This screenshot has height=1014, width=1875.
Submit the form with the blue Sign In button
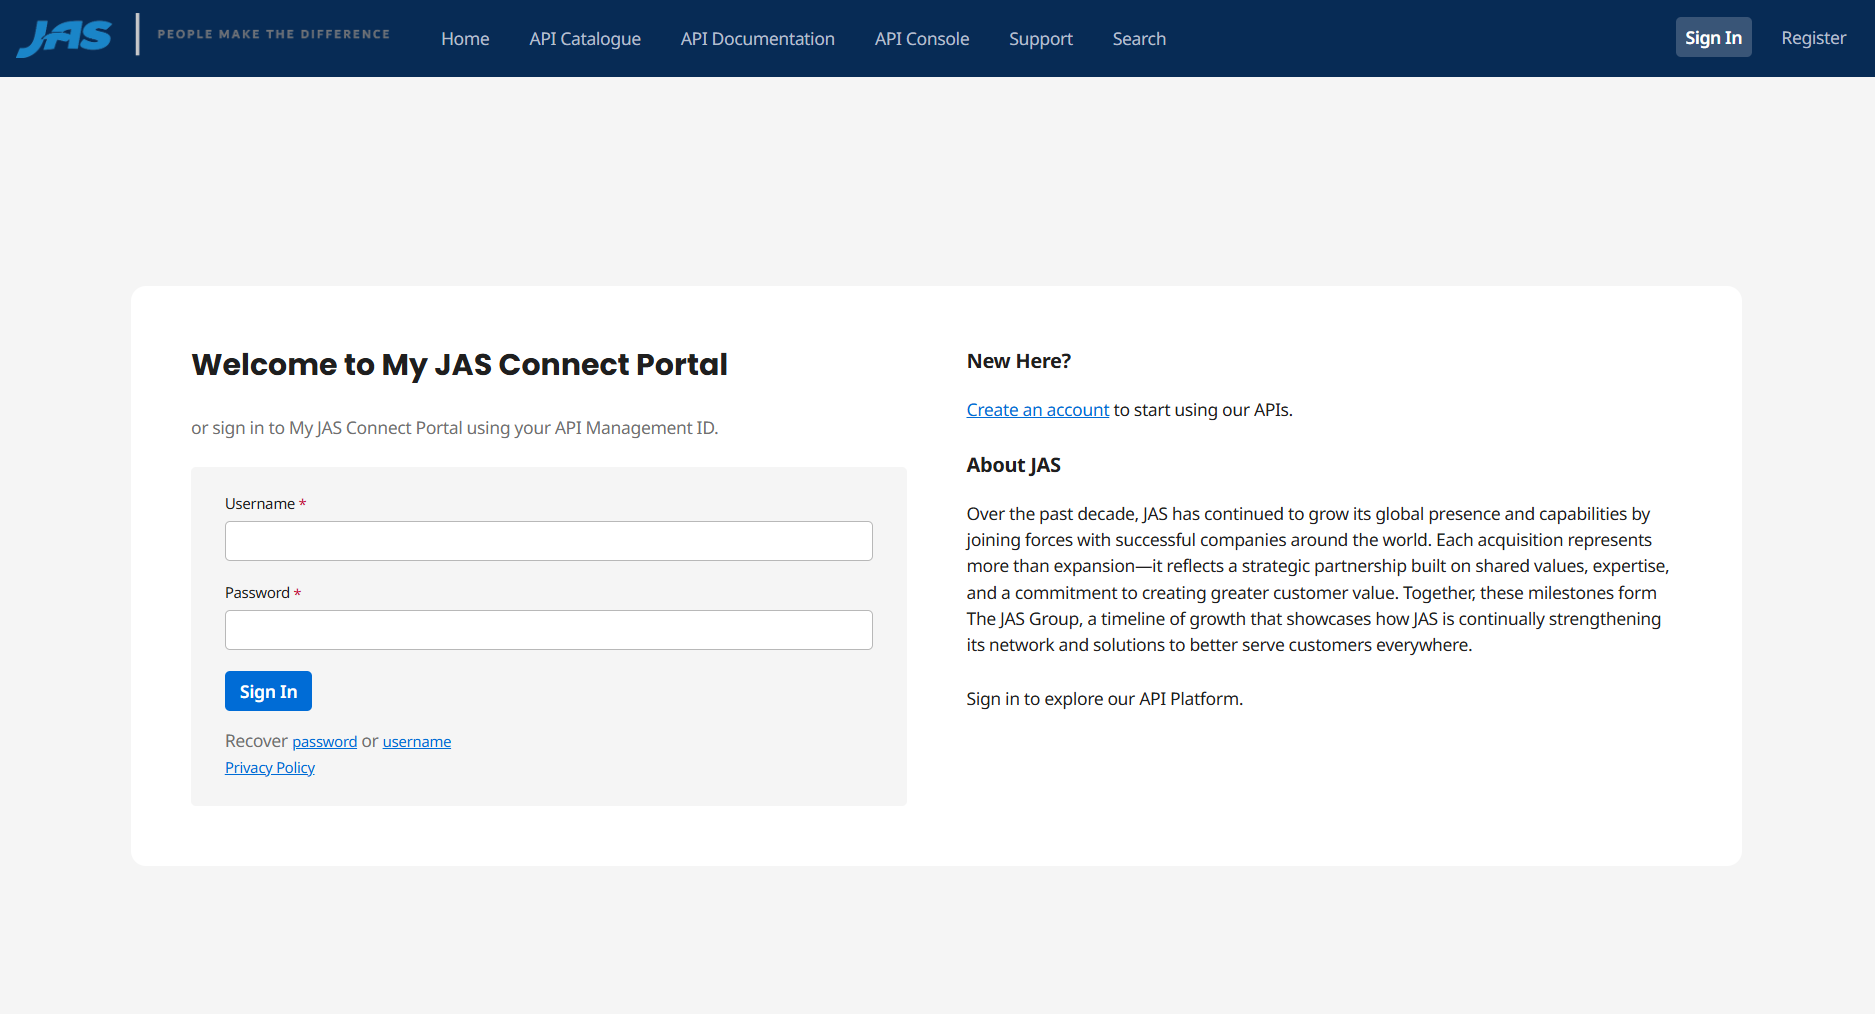(268, 691)
